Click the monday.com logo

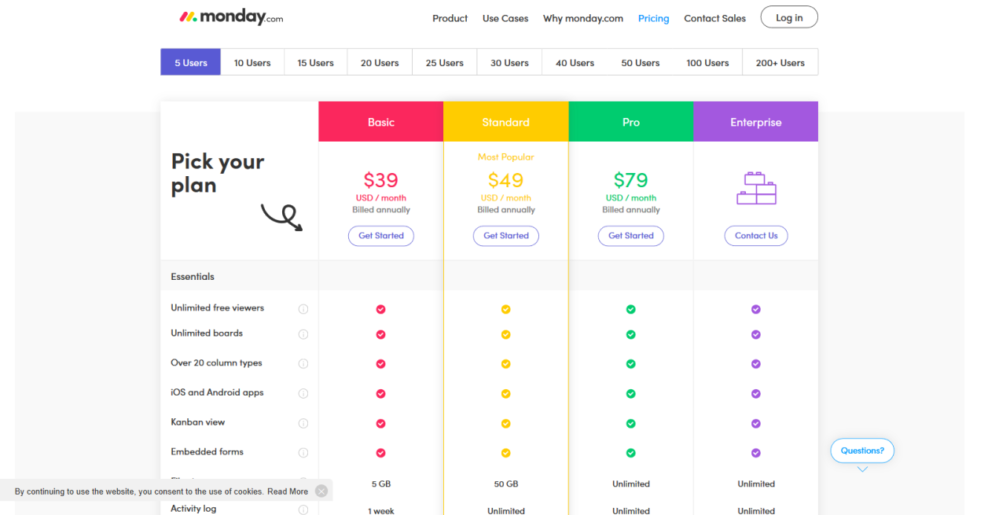pos(231,16)
